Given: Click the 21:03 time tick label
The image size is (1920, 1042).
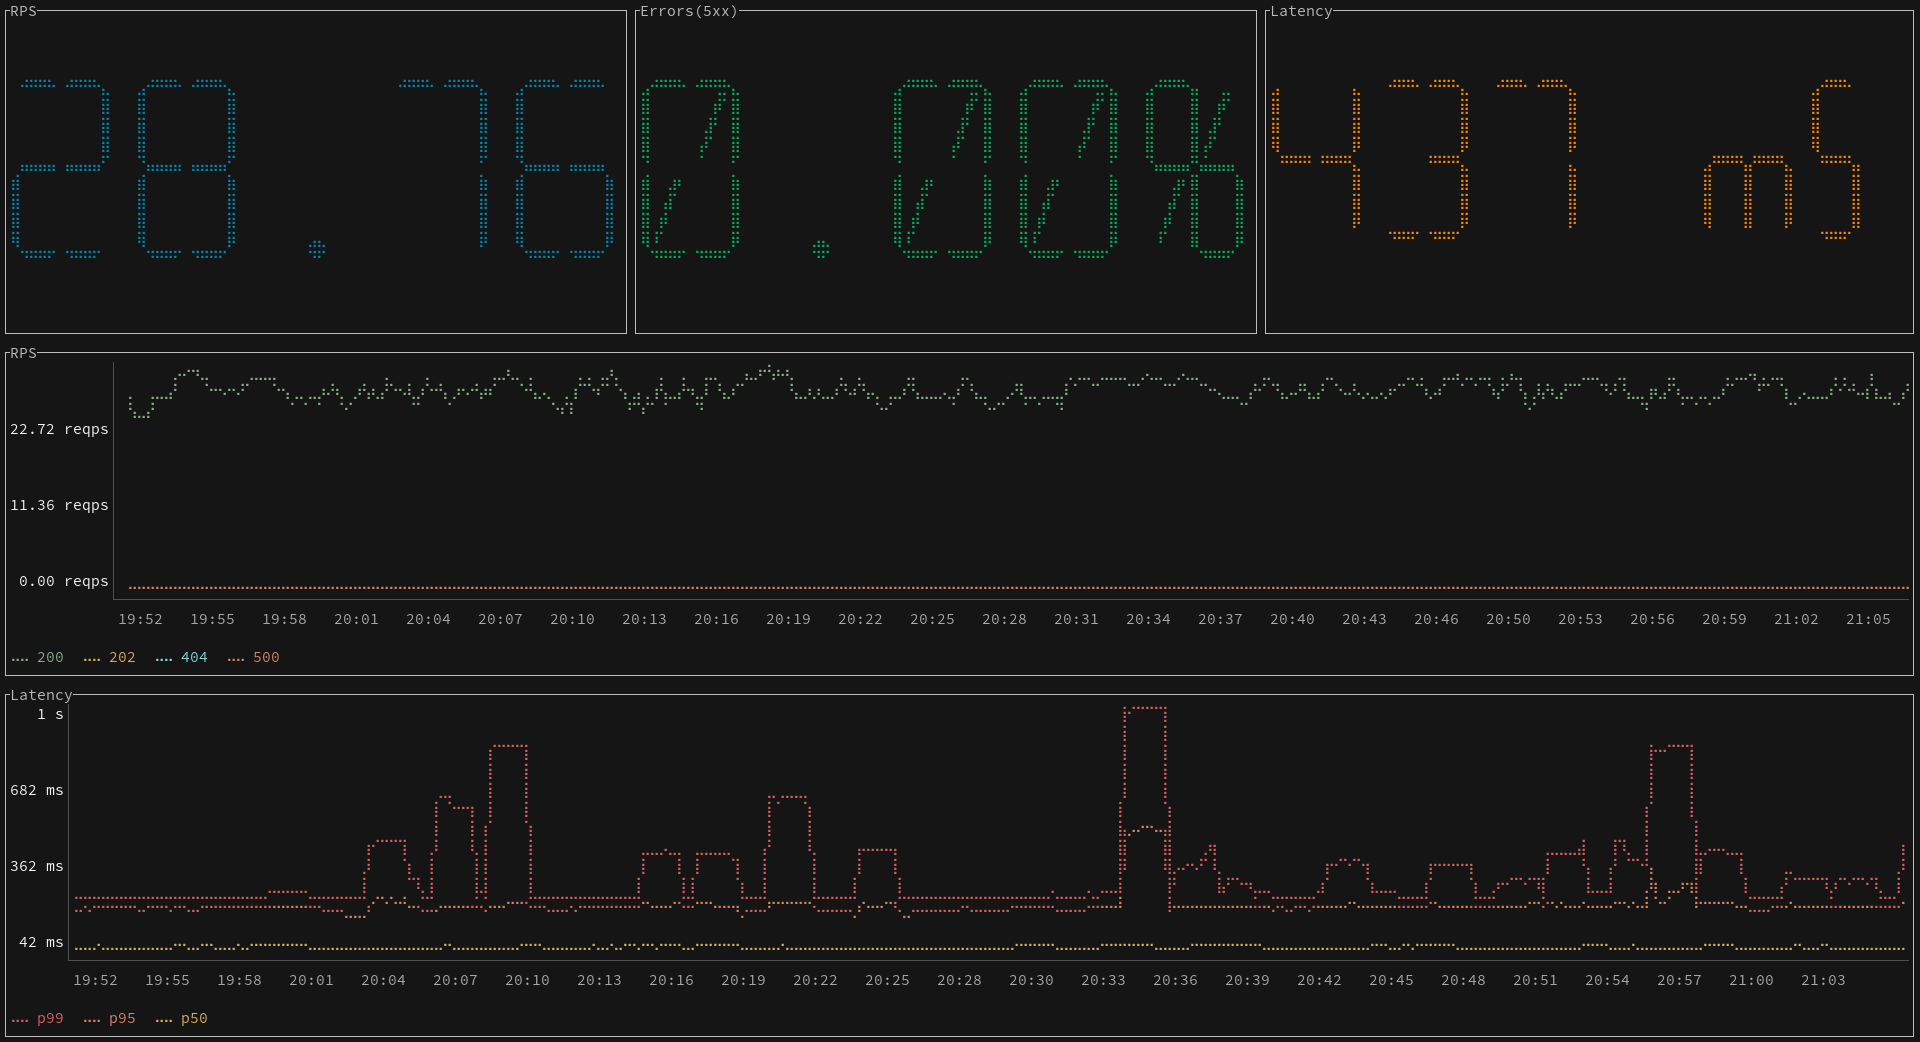Looking at the screenshot, I should pos(1823,980).
